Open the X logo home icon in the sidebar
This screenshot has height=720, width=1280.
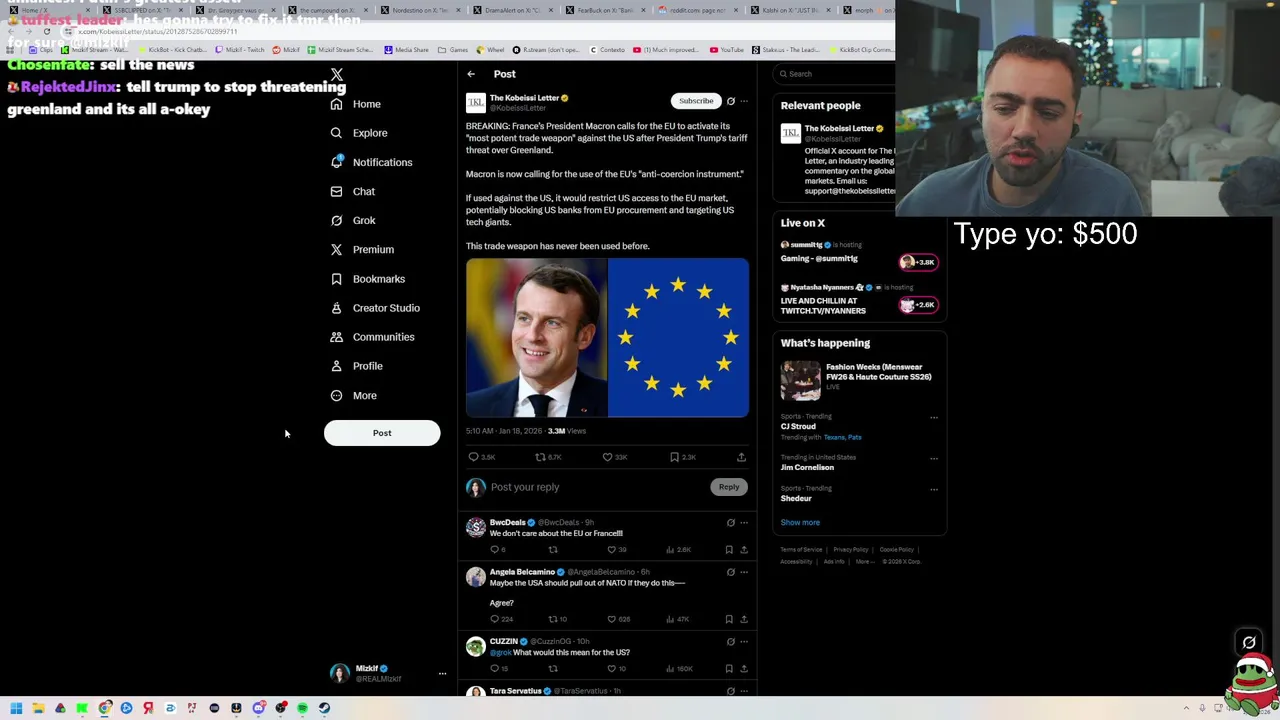click(337, 75)
